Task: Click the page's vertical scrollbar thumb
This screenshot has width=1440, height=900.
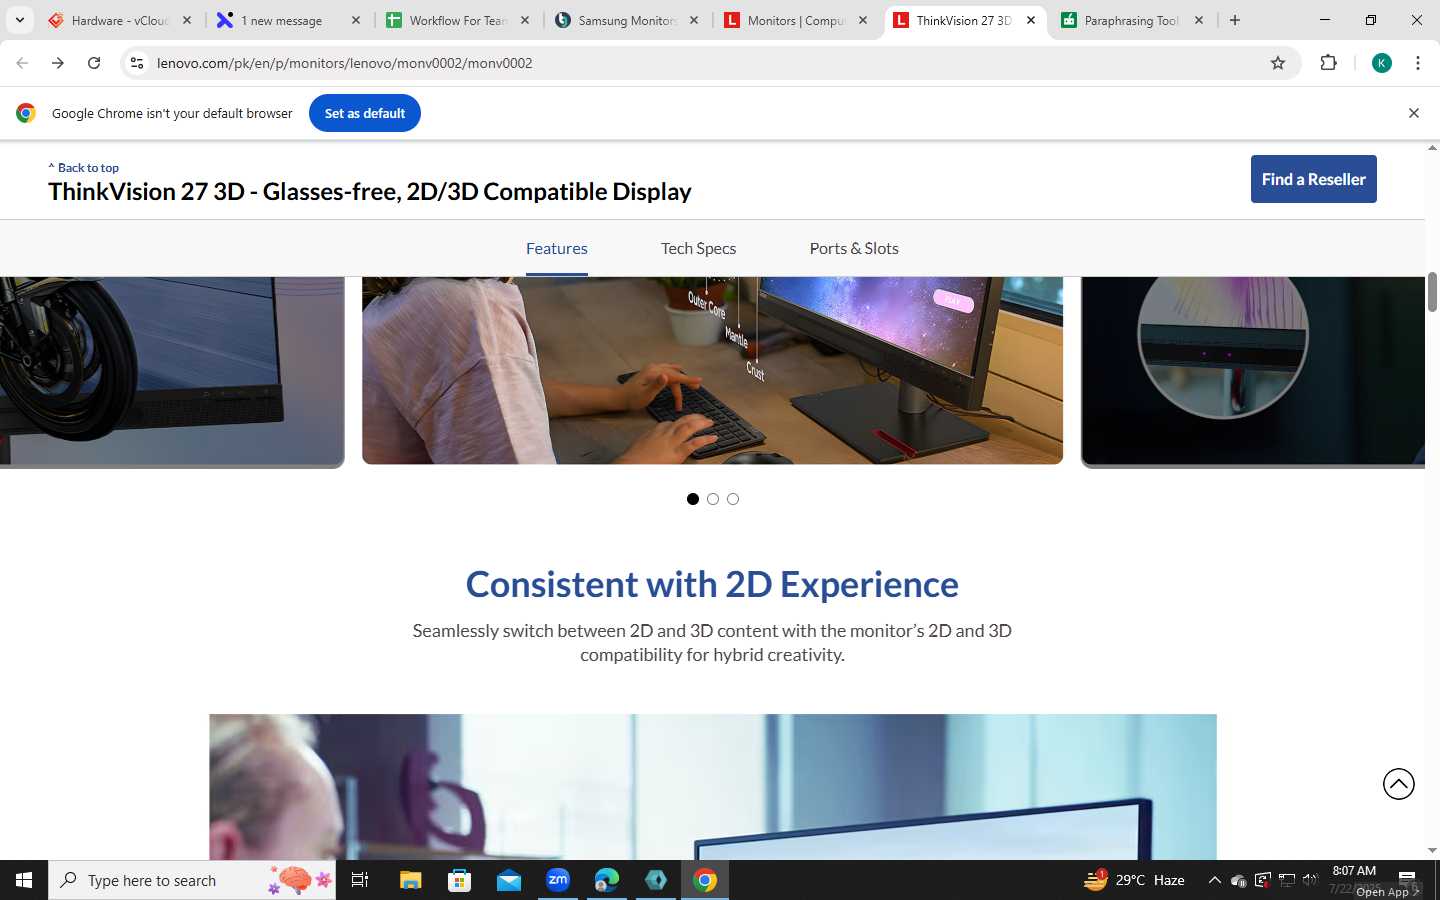Action: coord(1432,291)
